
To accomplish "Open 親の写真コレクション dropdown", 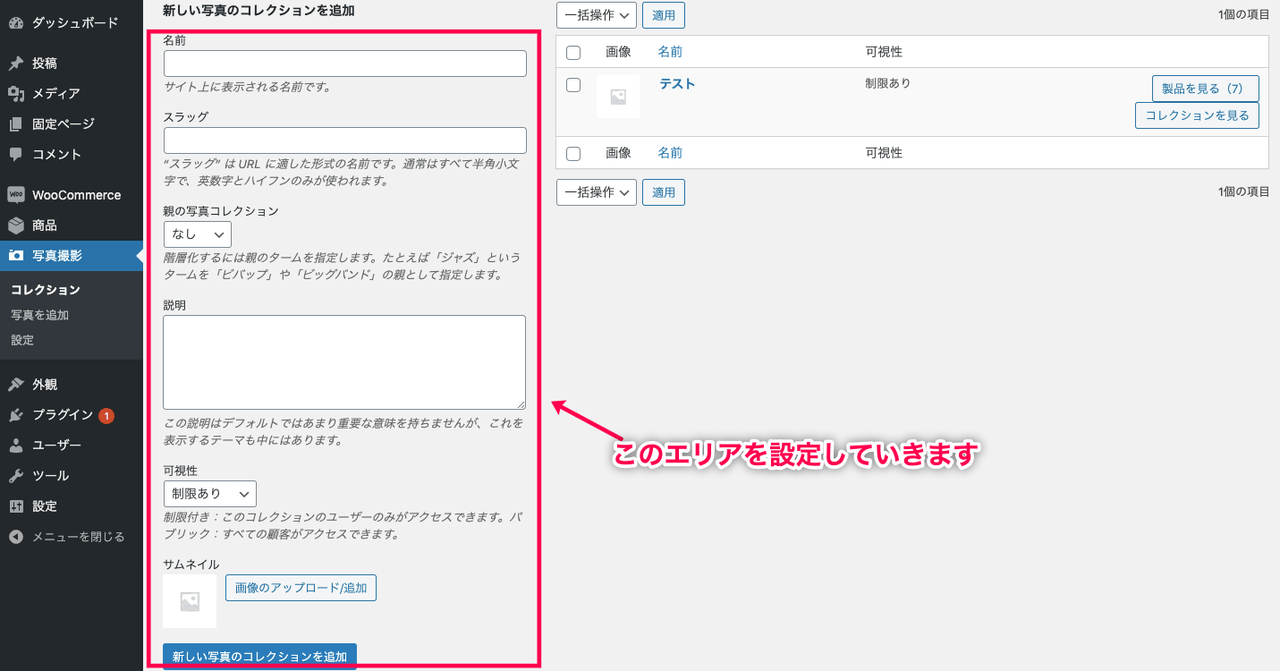I will pos(198,234).
